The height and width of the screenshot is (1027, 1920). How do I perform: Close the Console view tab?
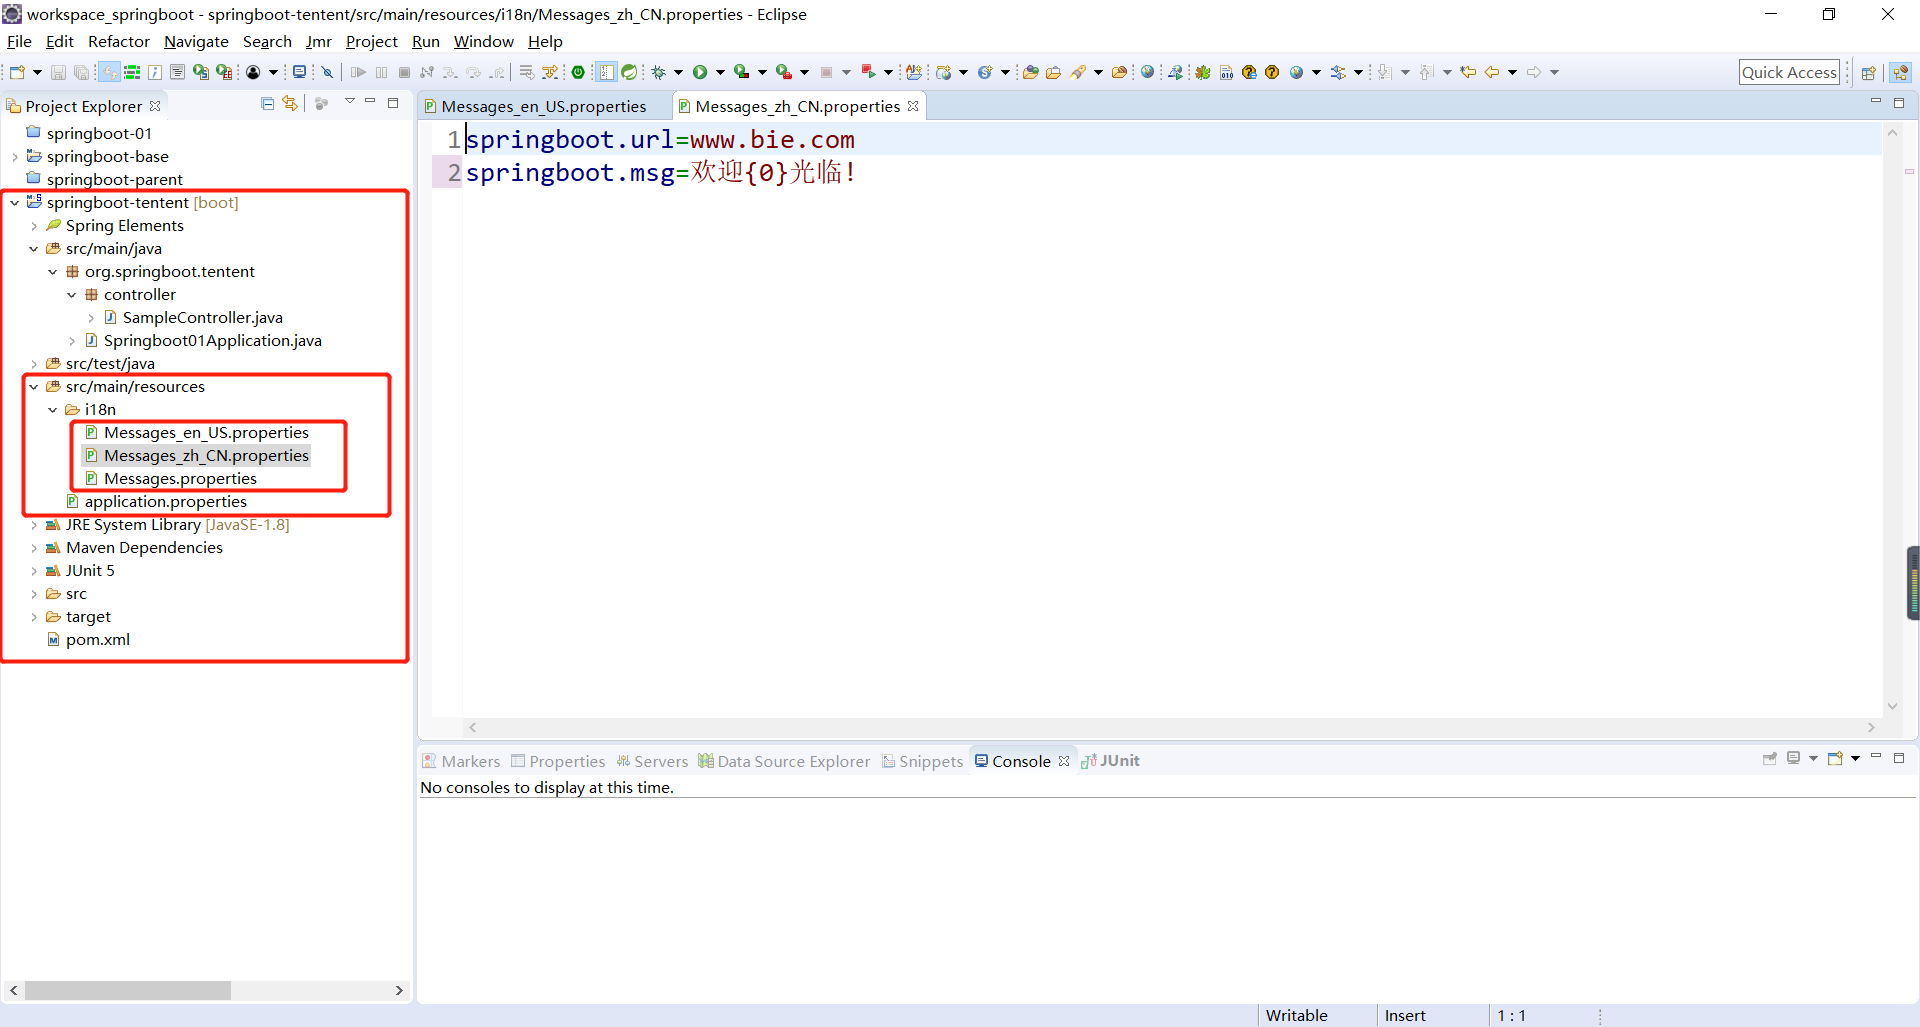point(1064,761)
